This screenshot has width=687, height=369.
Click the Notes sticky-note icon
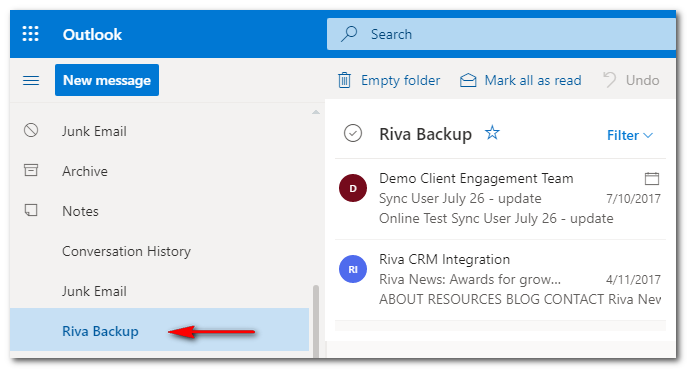pyautogui.click(x=31, y=210)
